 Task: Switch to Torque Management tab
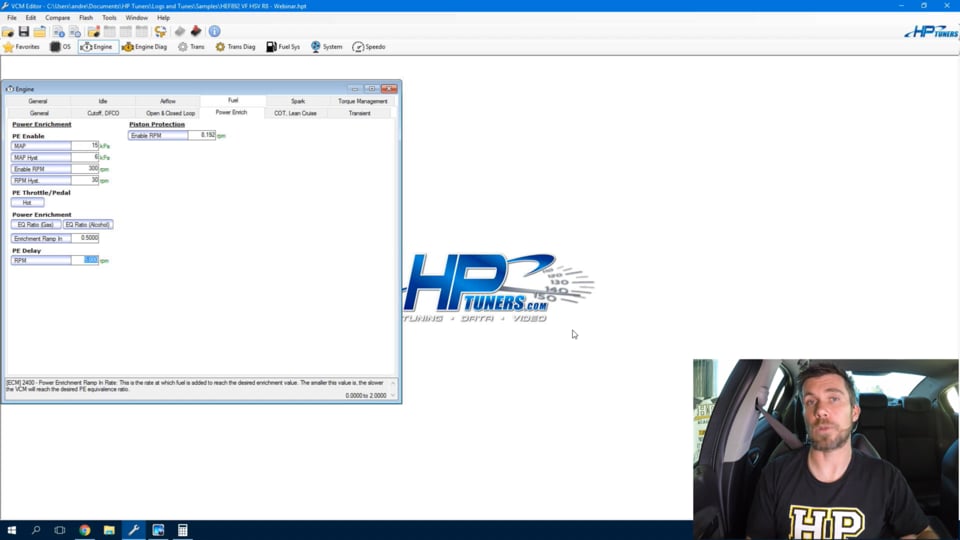tap(362, 101)
